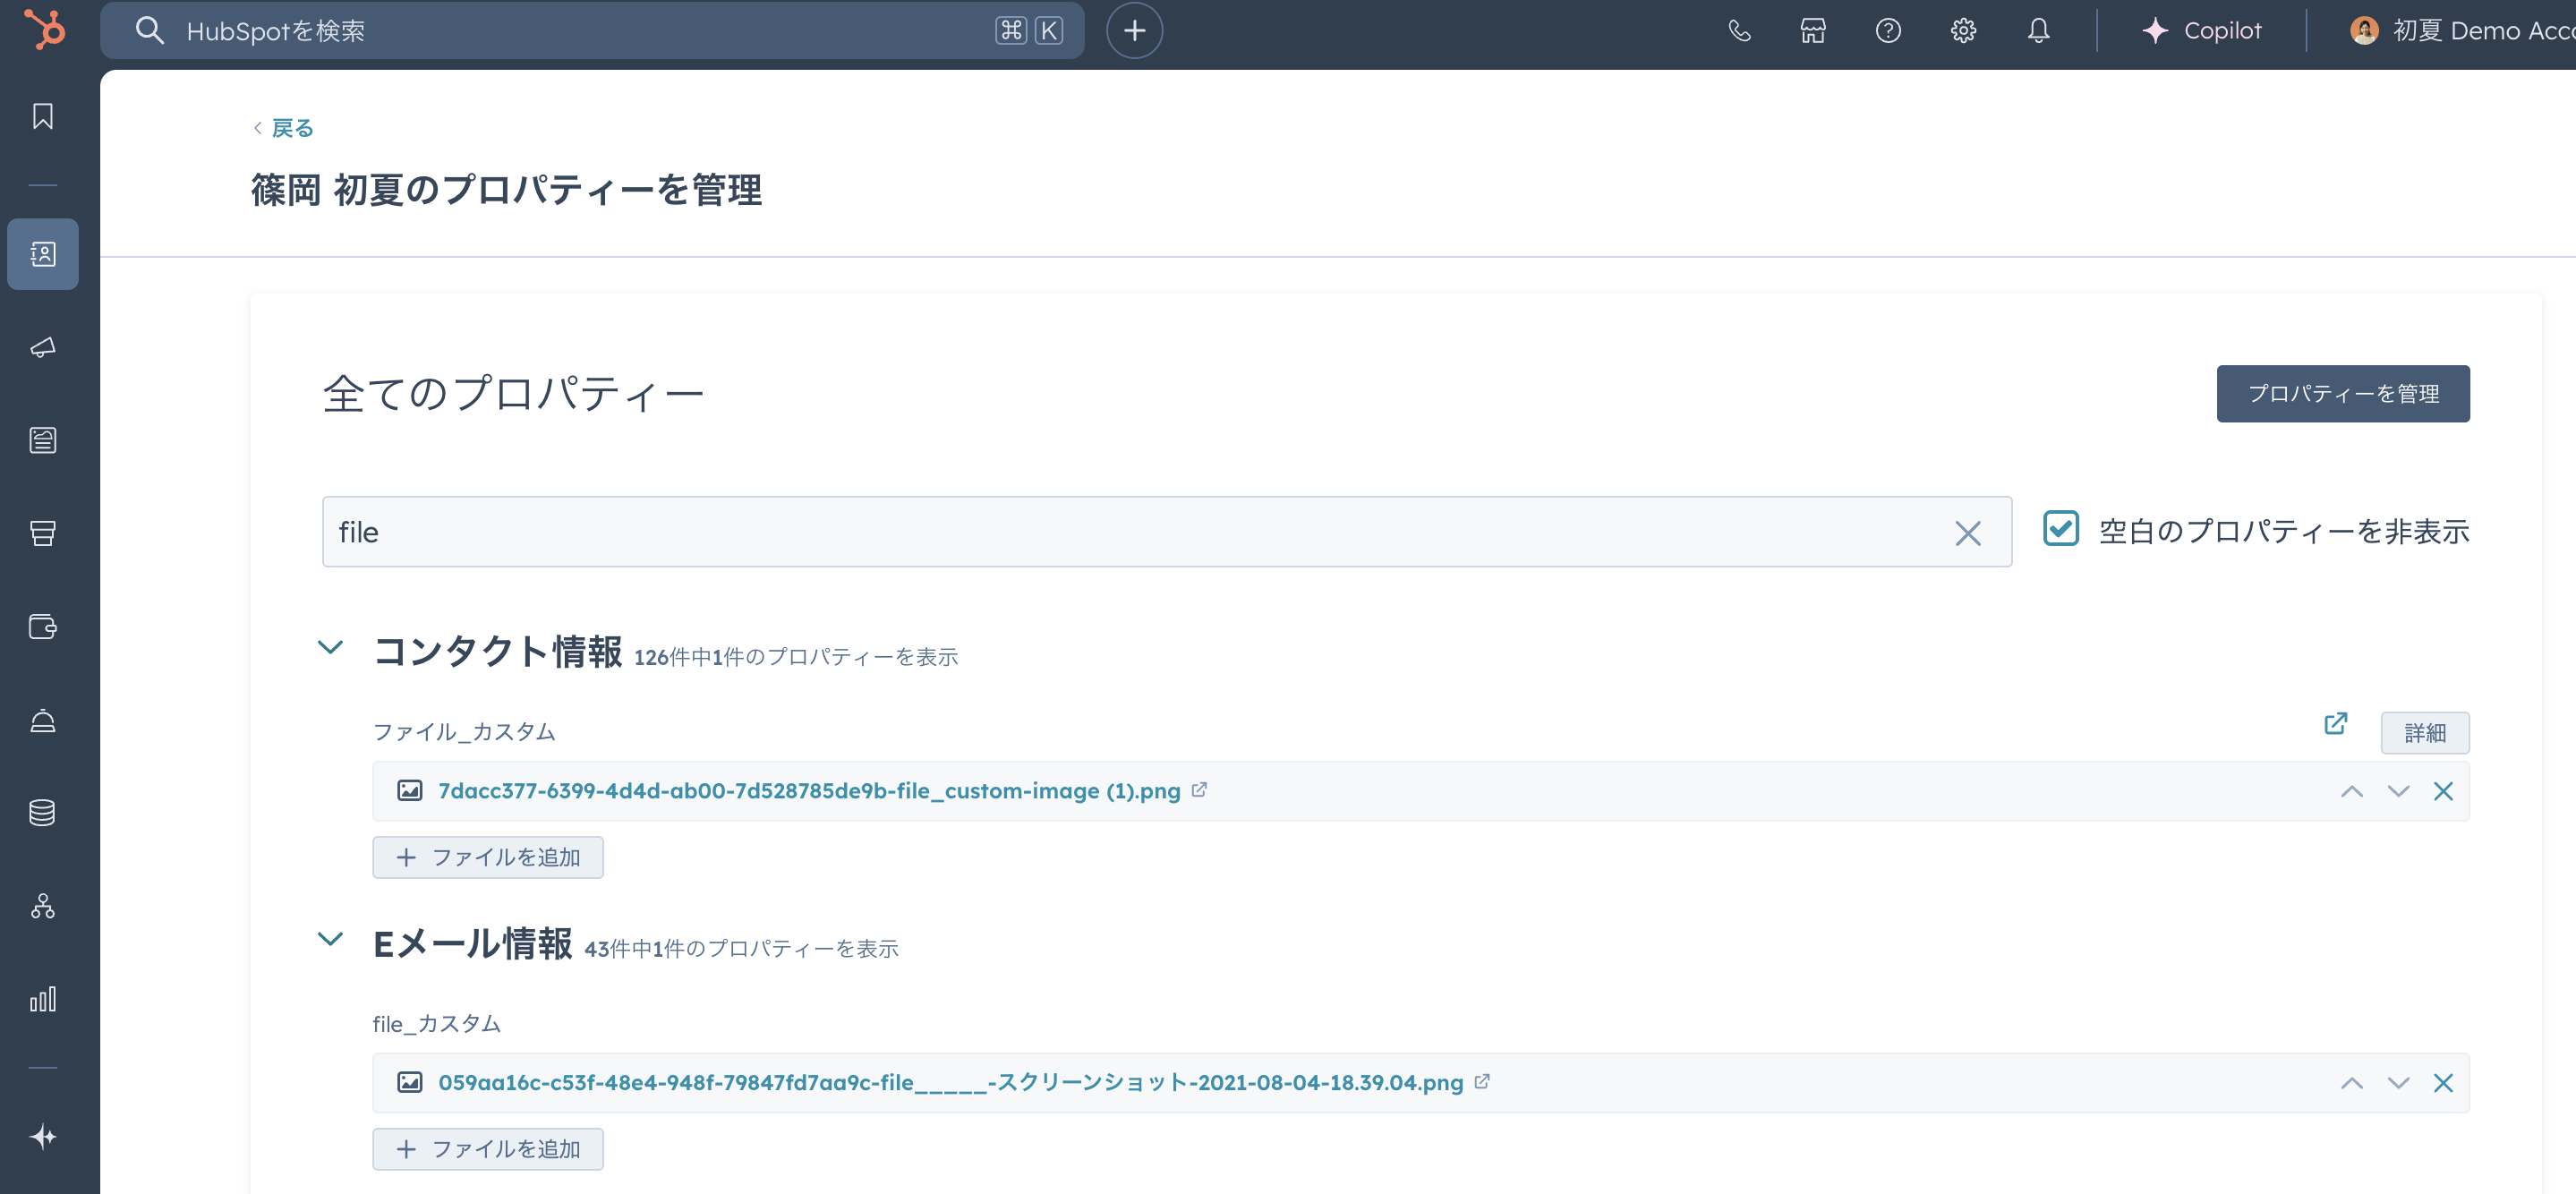Click ファイルを追加 under file_カスタム

[487, 1149]
